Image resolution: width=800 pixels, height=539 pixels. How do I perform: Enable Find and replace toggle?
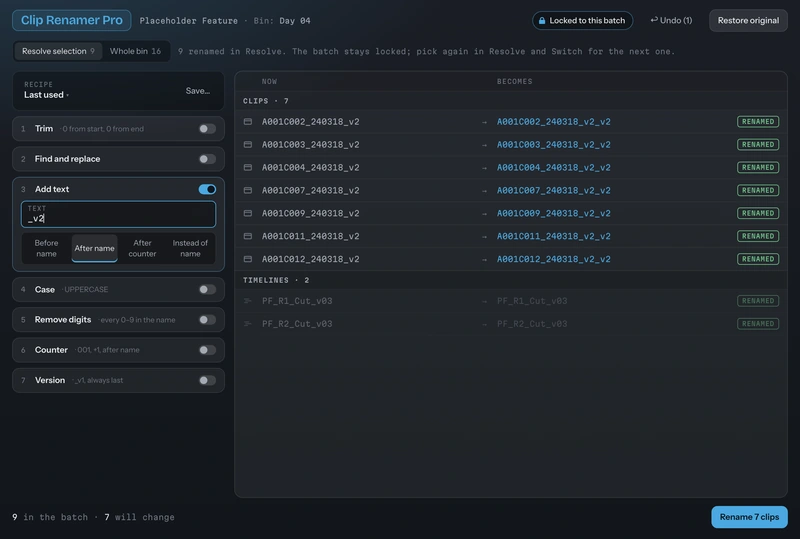pos(207,159)
